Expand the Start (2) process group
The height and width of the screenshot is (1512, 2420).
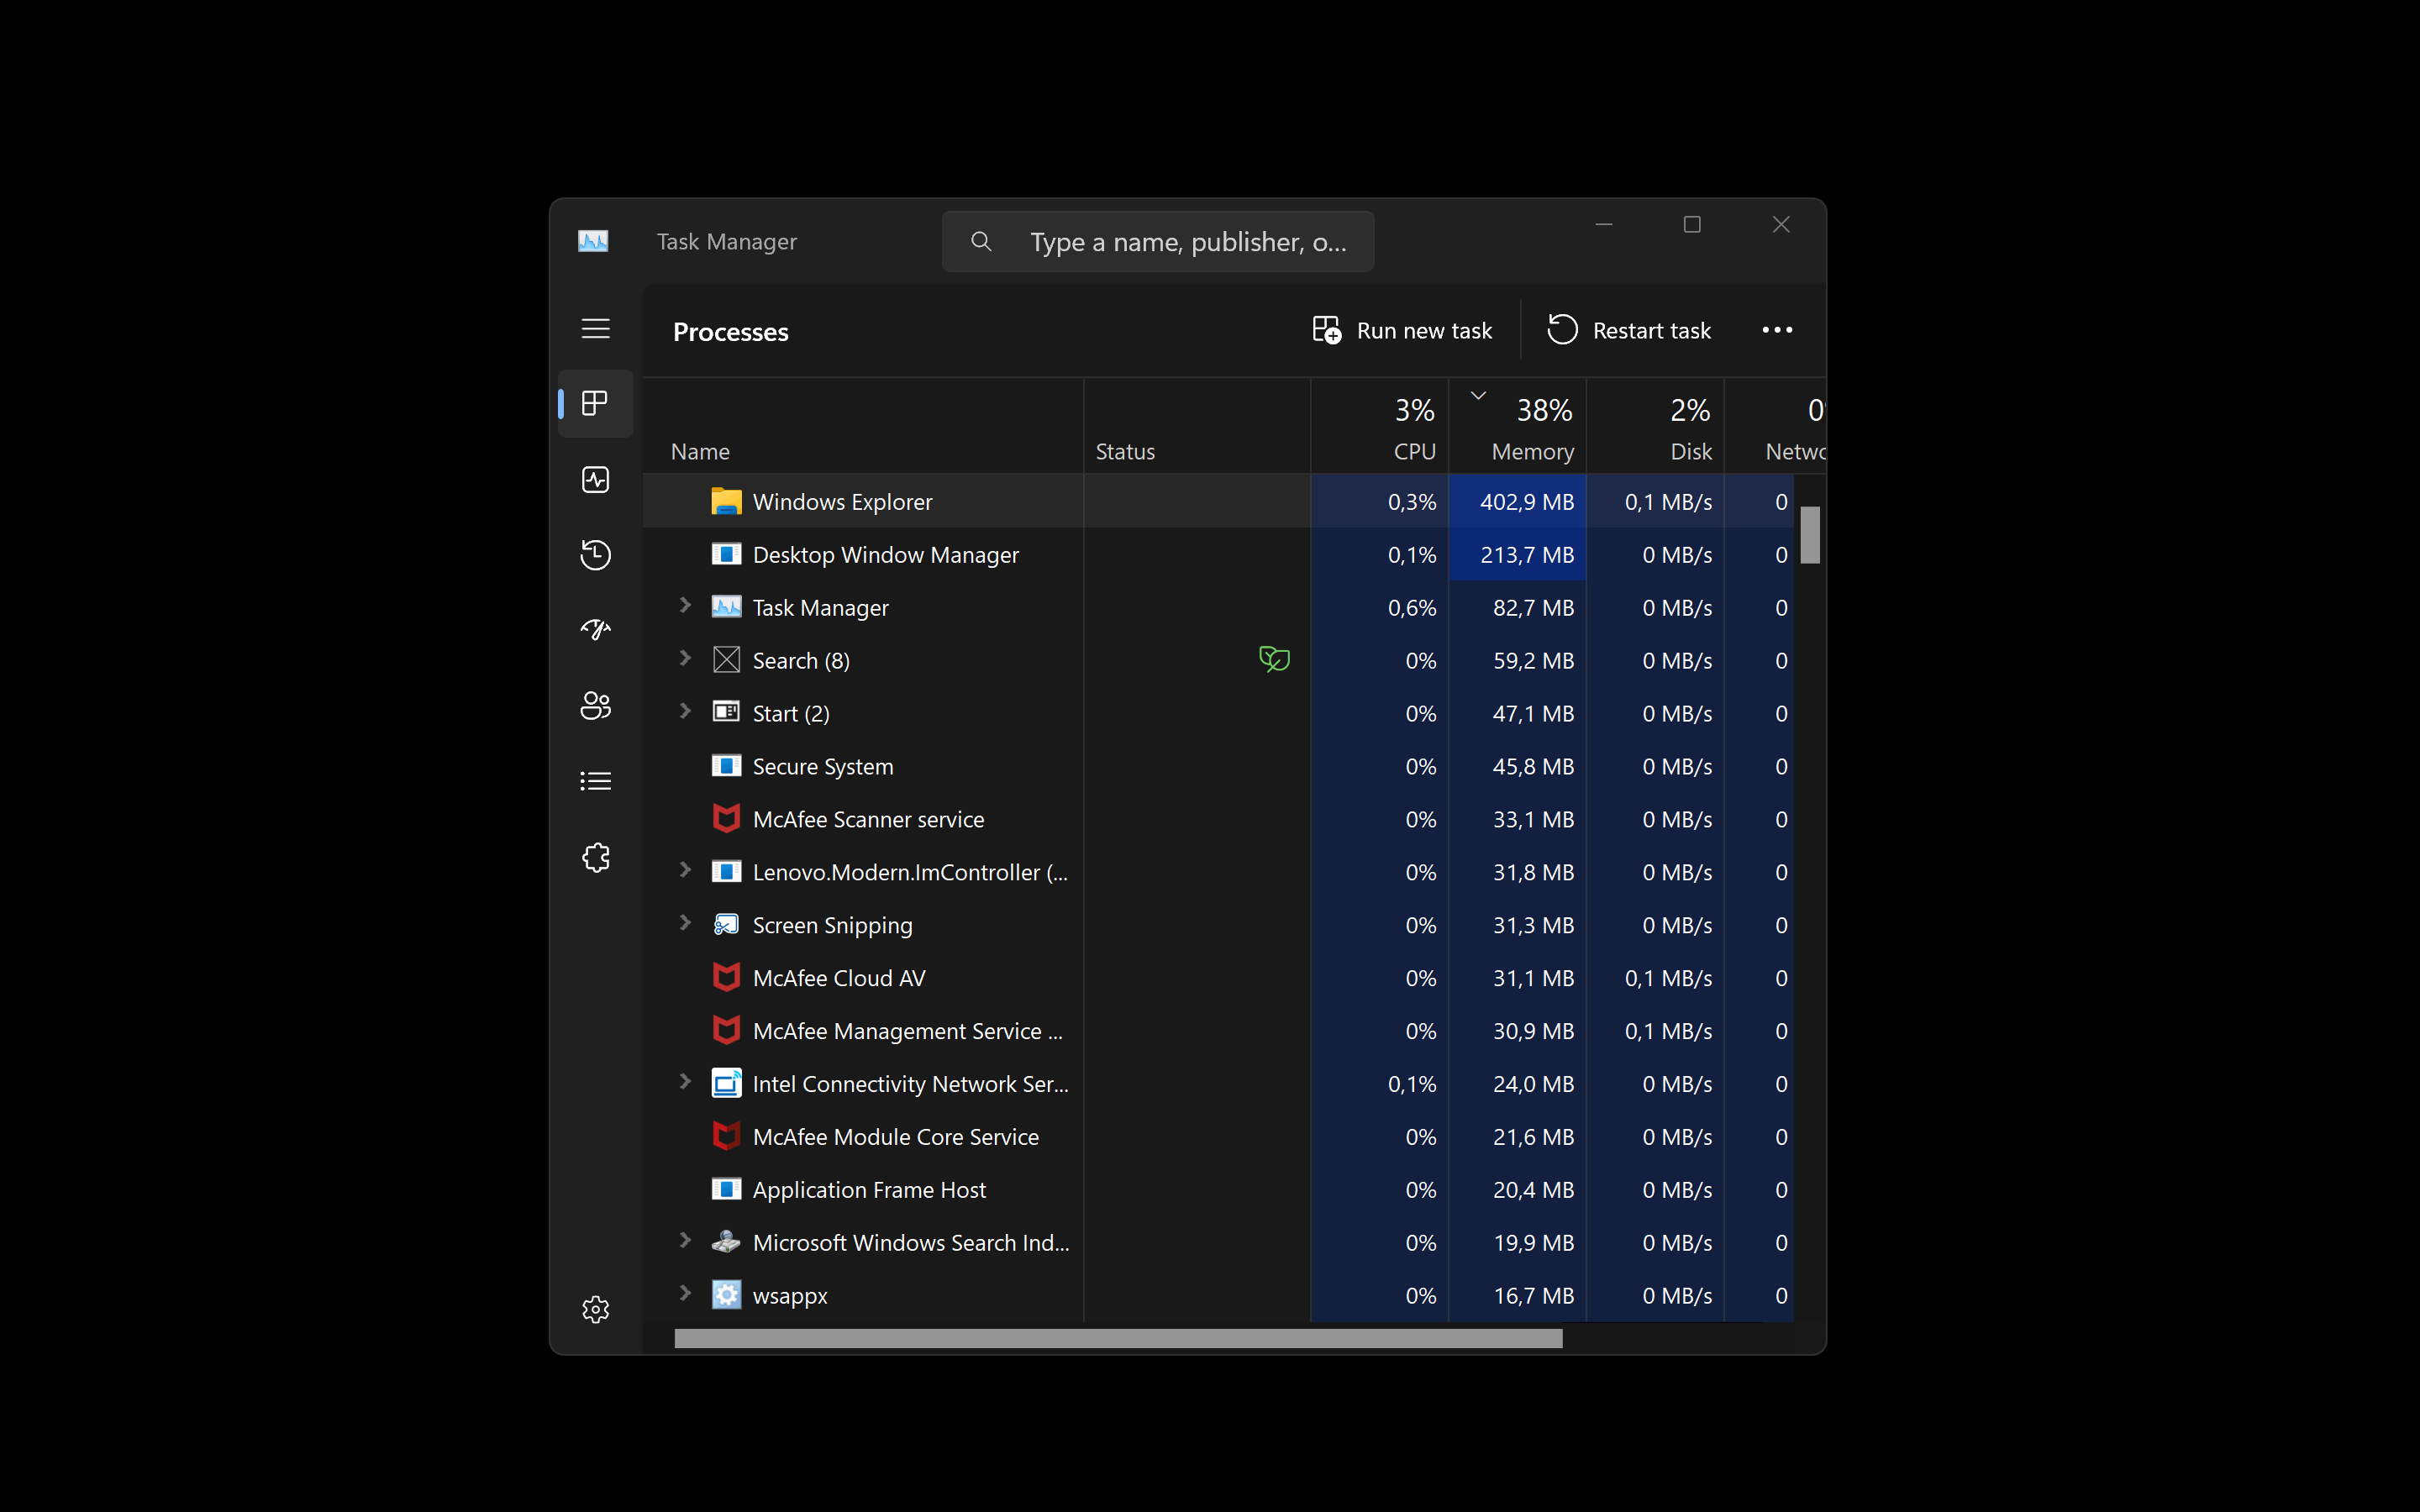[685, 712]
